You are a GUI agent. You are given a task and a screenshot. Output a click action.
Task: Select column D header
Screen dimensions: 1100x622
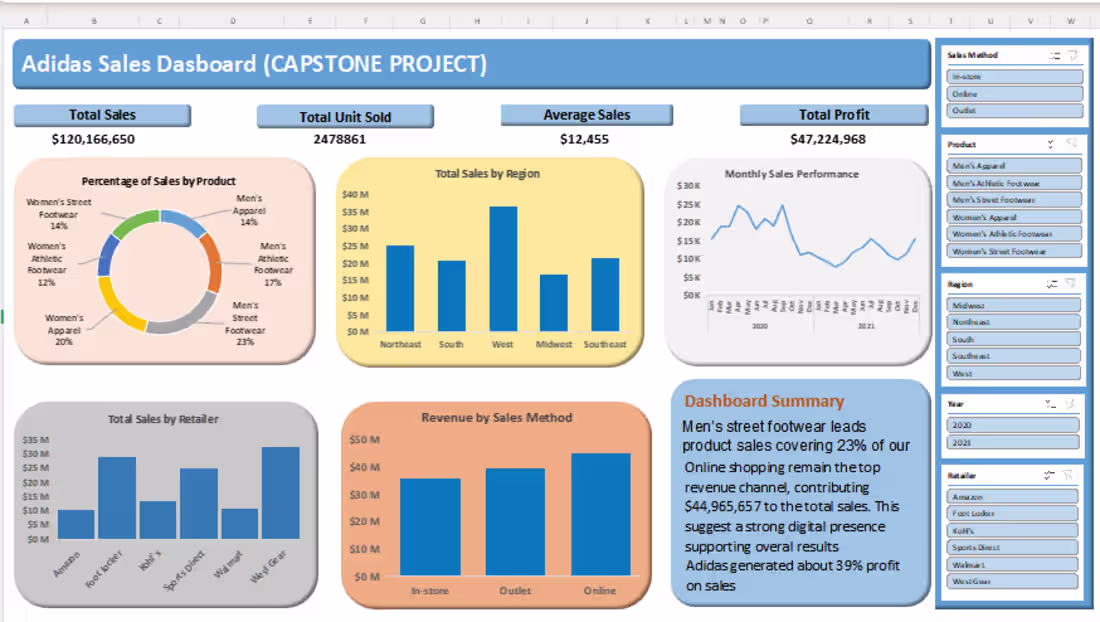(x=233, y=21)
